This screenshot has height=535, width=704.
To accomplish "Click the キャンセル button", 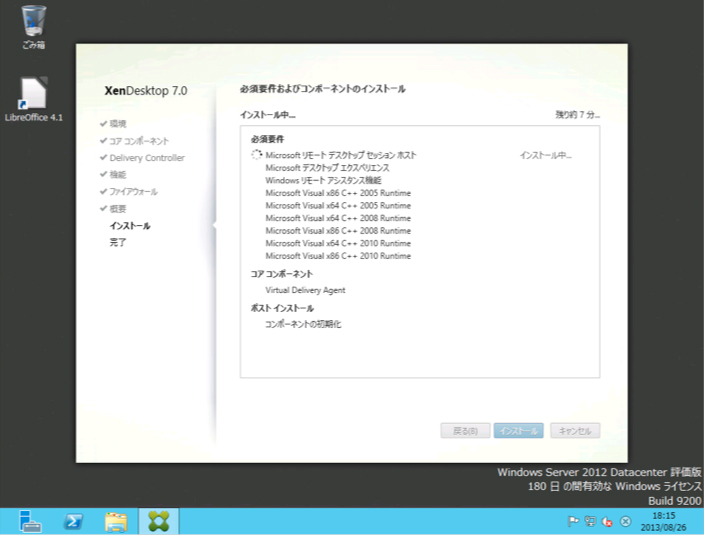I will click(x=575, y=431).
